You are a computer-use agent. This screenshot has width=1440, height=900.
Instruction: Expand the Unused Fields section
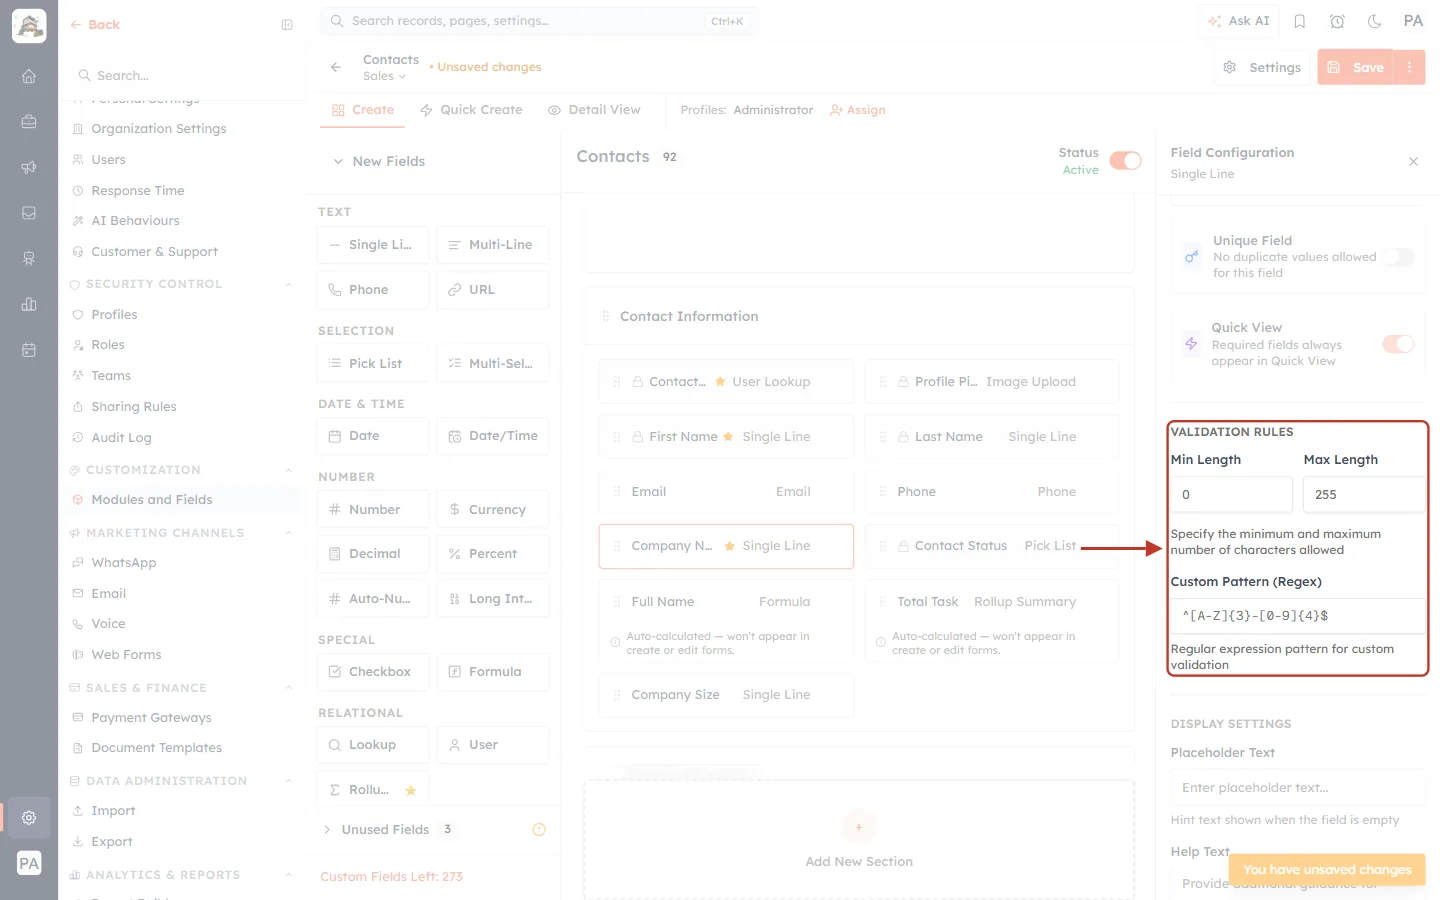(x=327, y=829)
